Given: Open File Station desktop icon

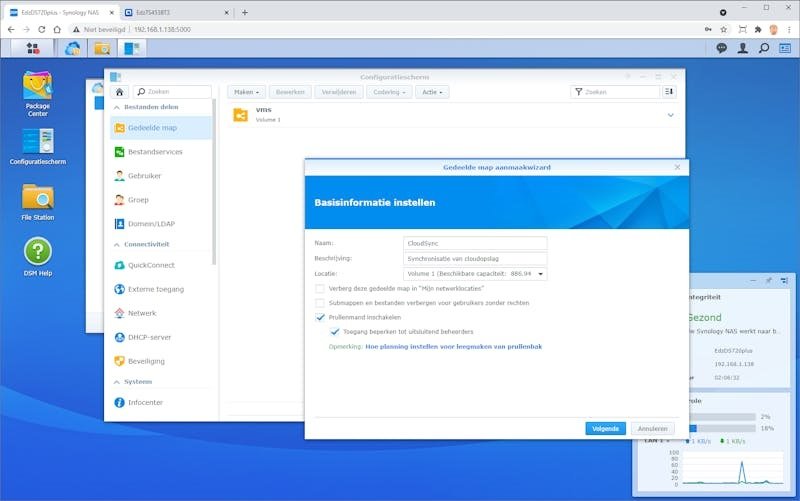Looking at the screenshot, I should pos(38,202).
